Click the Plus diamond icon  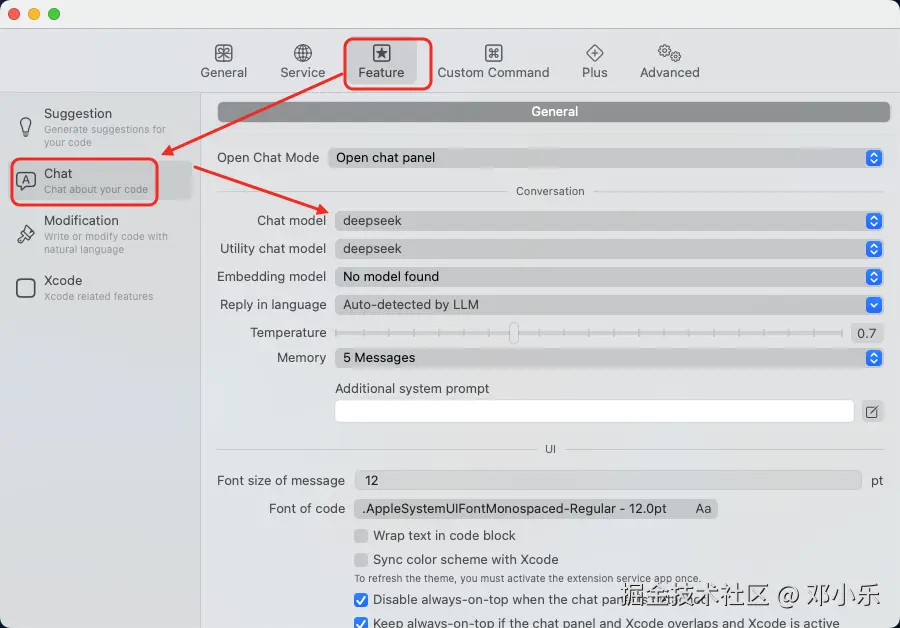594,53
